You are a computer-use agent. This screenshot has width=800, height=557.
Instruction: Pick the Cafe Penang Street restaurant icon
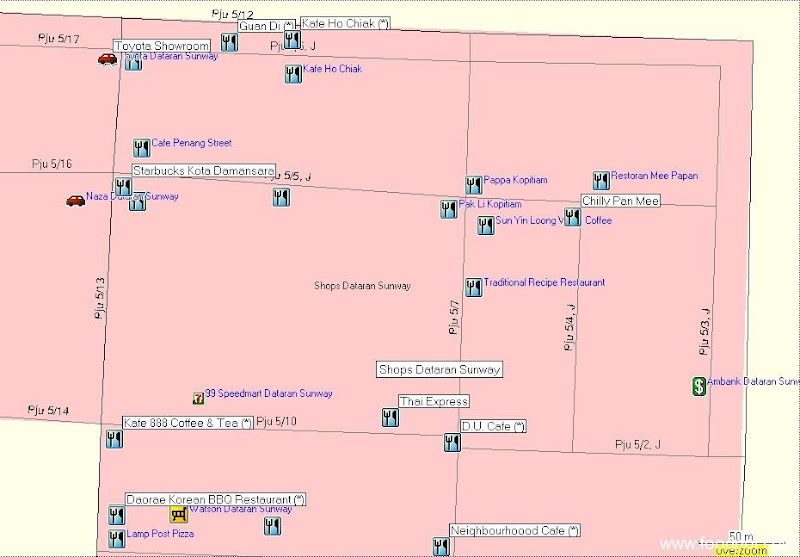141,148
